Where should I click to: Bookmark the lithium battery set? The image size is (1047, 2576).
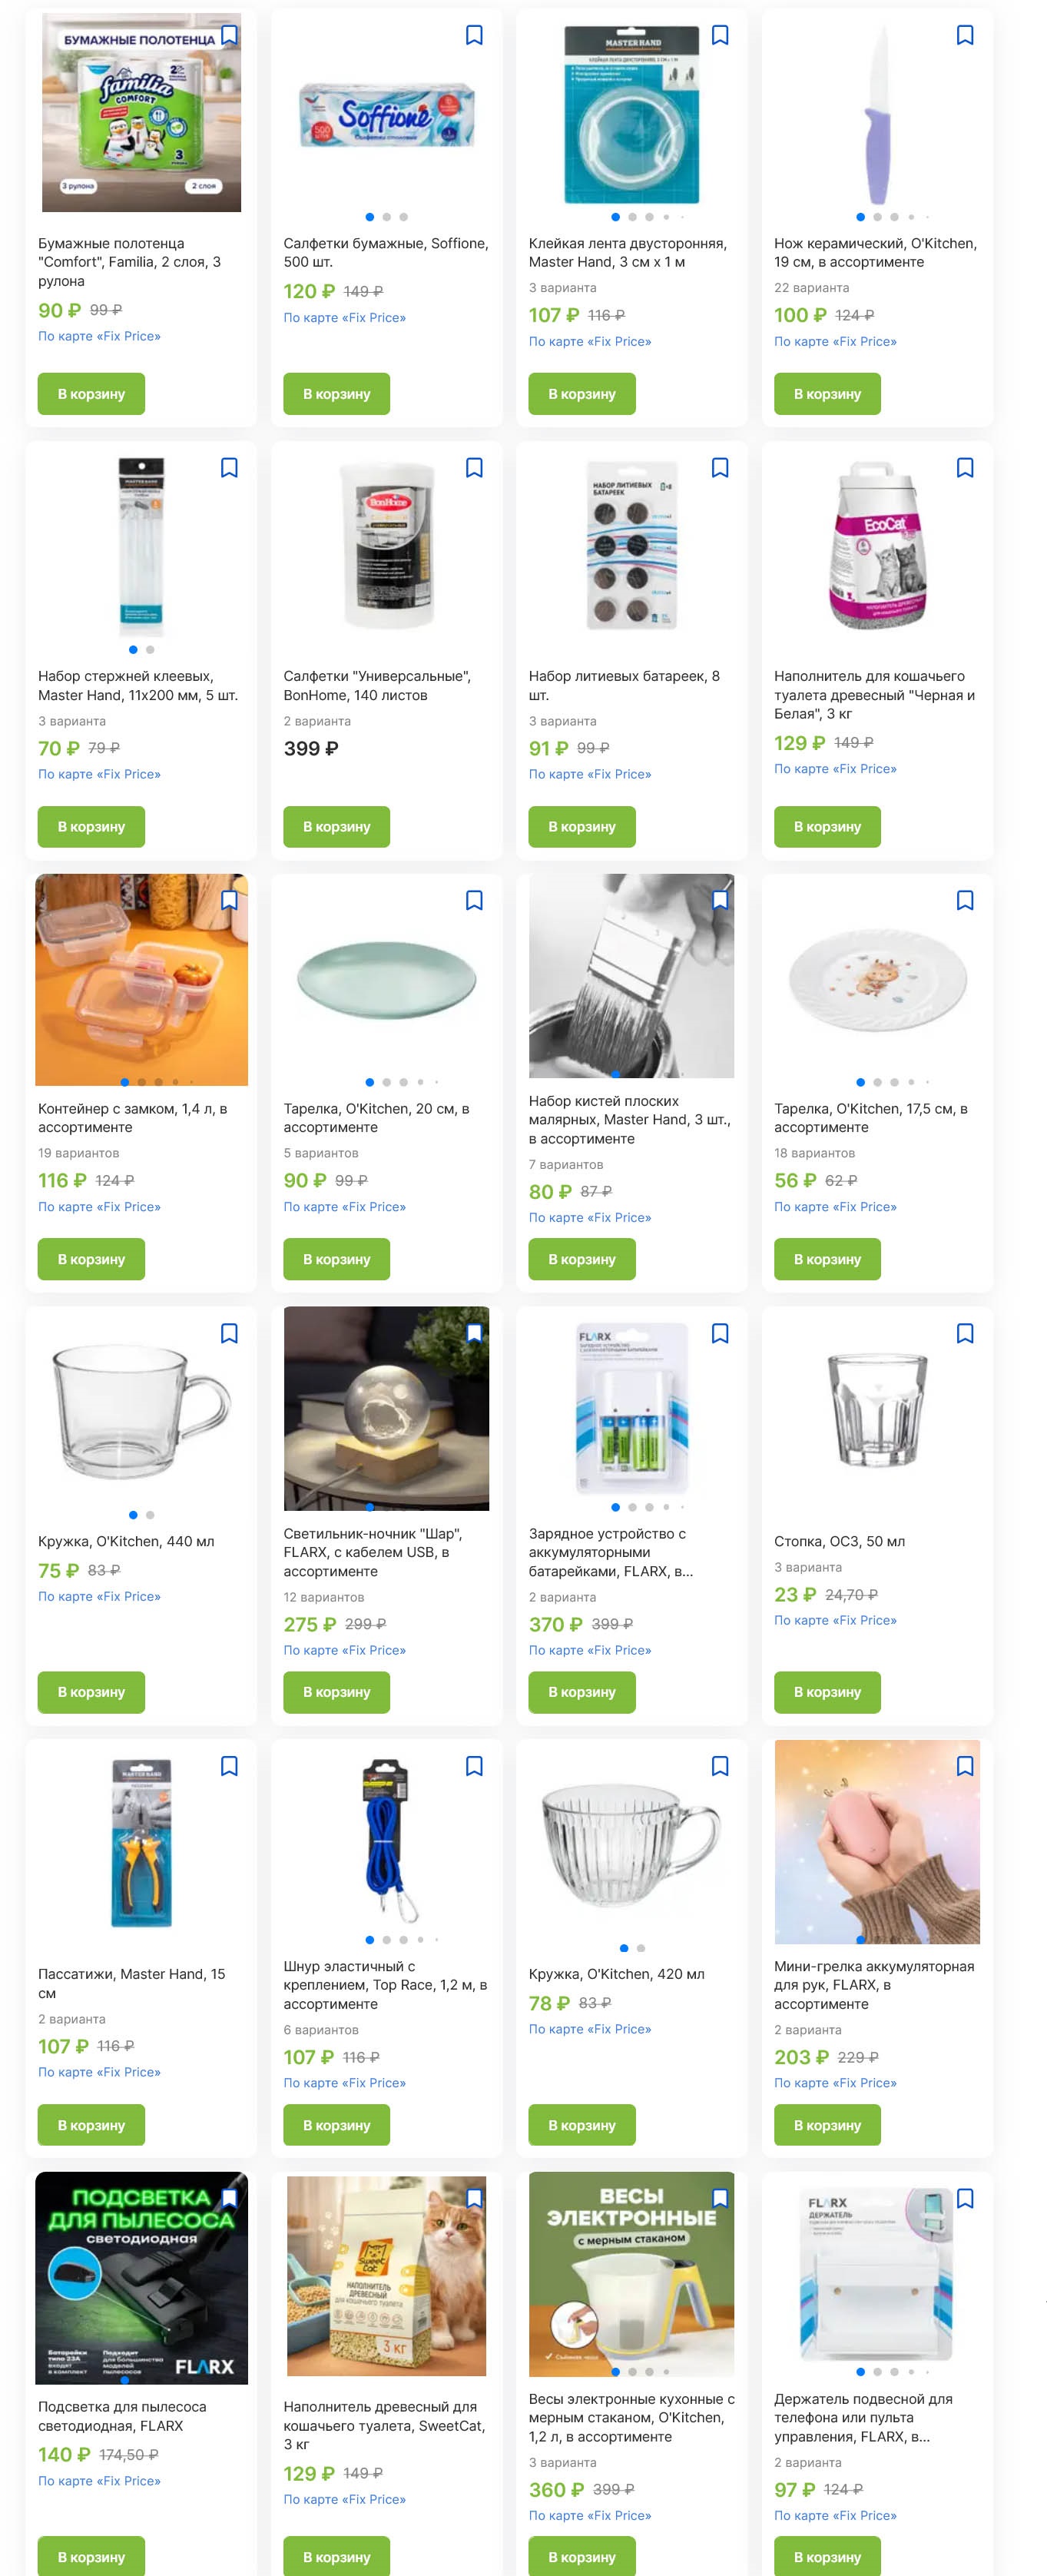coord(720,468)
